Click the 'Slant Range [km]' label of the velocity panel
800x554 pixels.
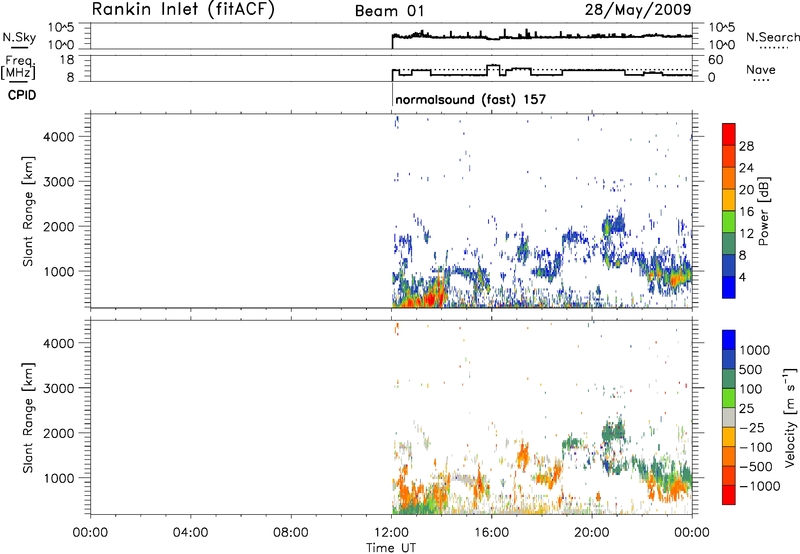point(28,417)
